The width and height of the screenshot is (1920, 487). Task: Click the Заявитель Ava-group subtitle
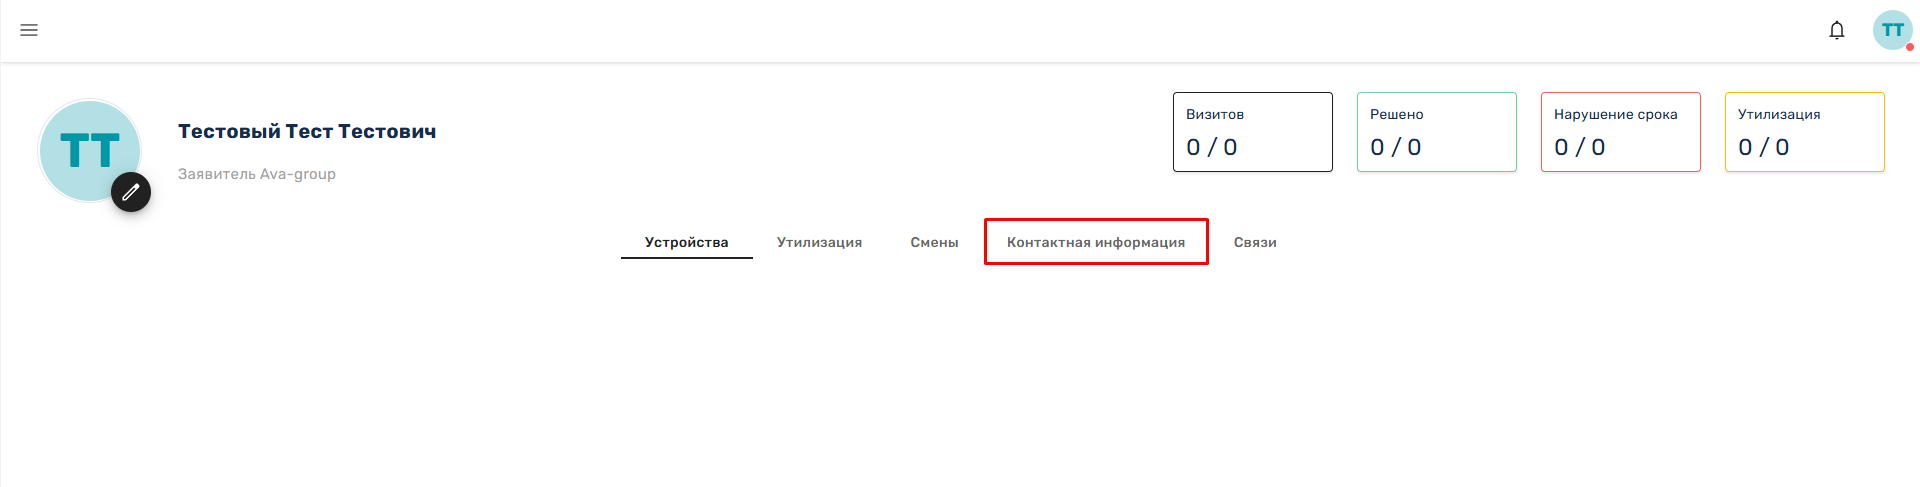(257, 174)
